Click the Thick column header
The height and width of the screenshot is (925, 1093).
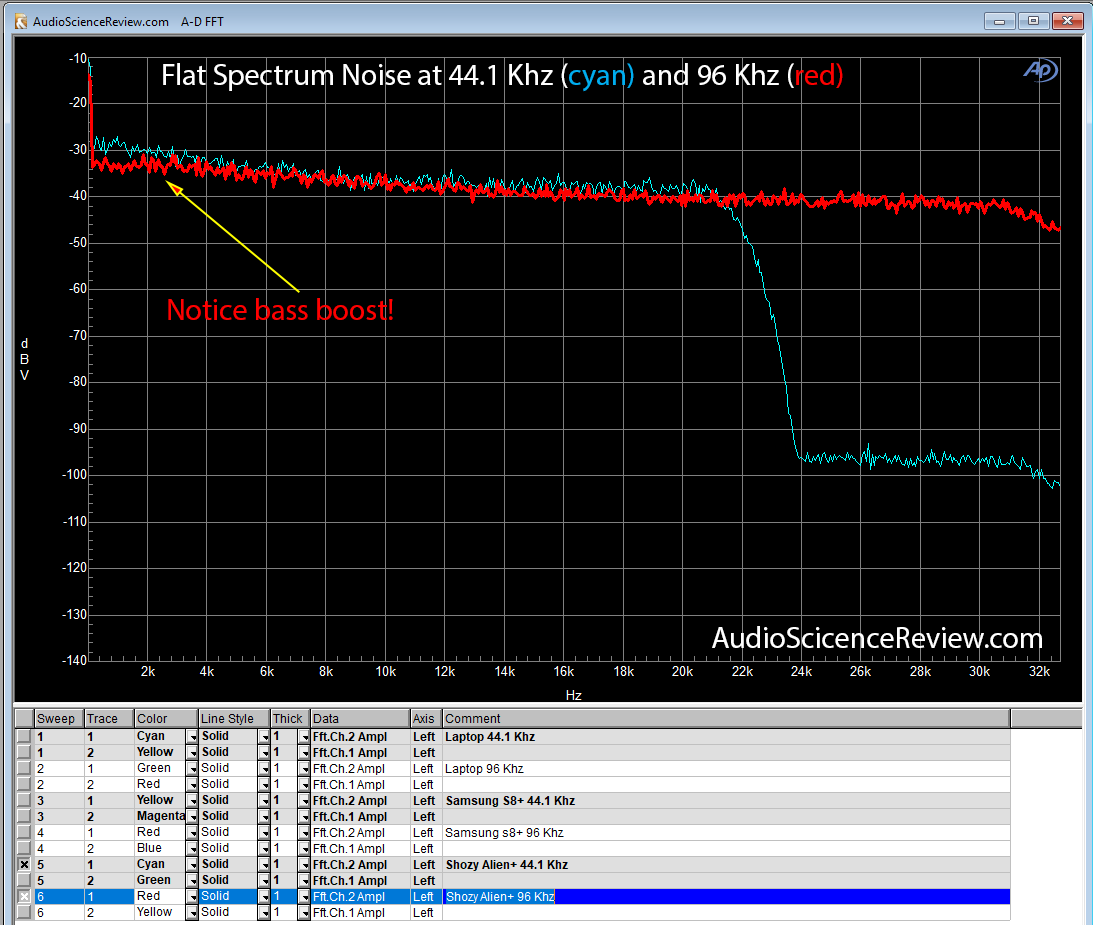pyautogui.click(x=290, y=719)
